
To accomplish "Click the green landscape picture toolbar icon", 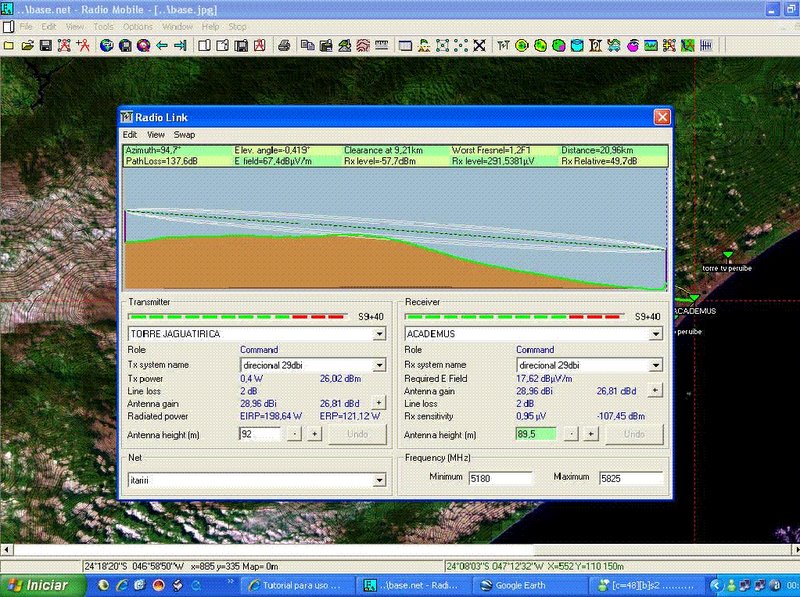I will (x=651, y=46).
